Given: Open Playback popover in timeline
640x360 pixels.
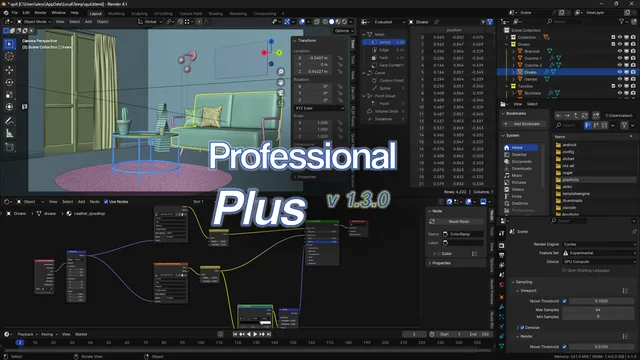Looking at the screenshot, I should (x=27, y=334).
